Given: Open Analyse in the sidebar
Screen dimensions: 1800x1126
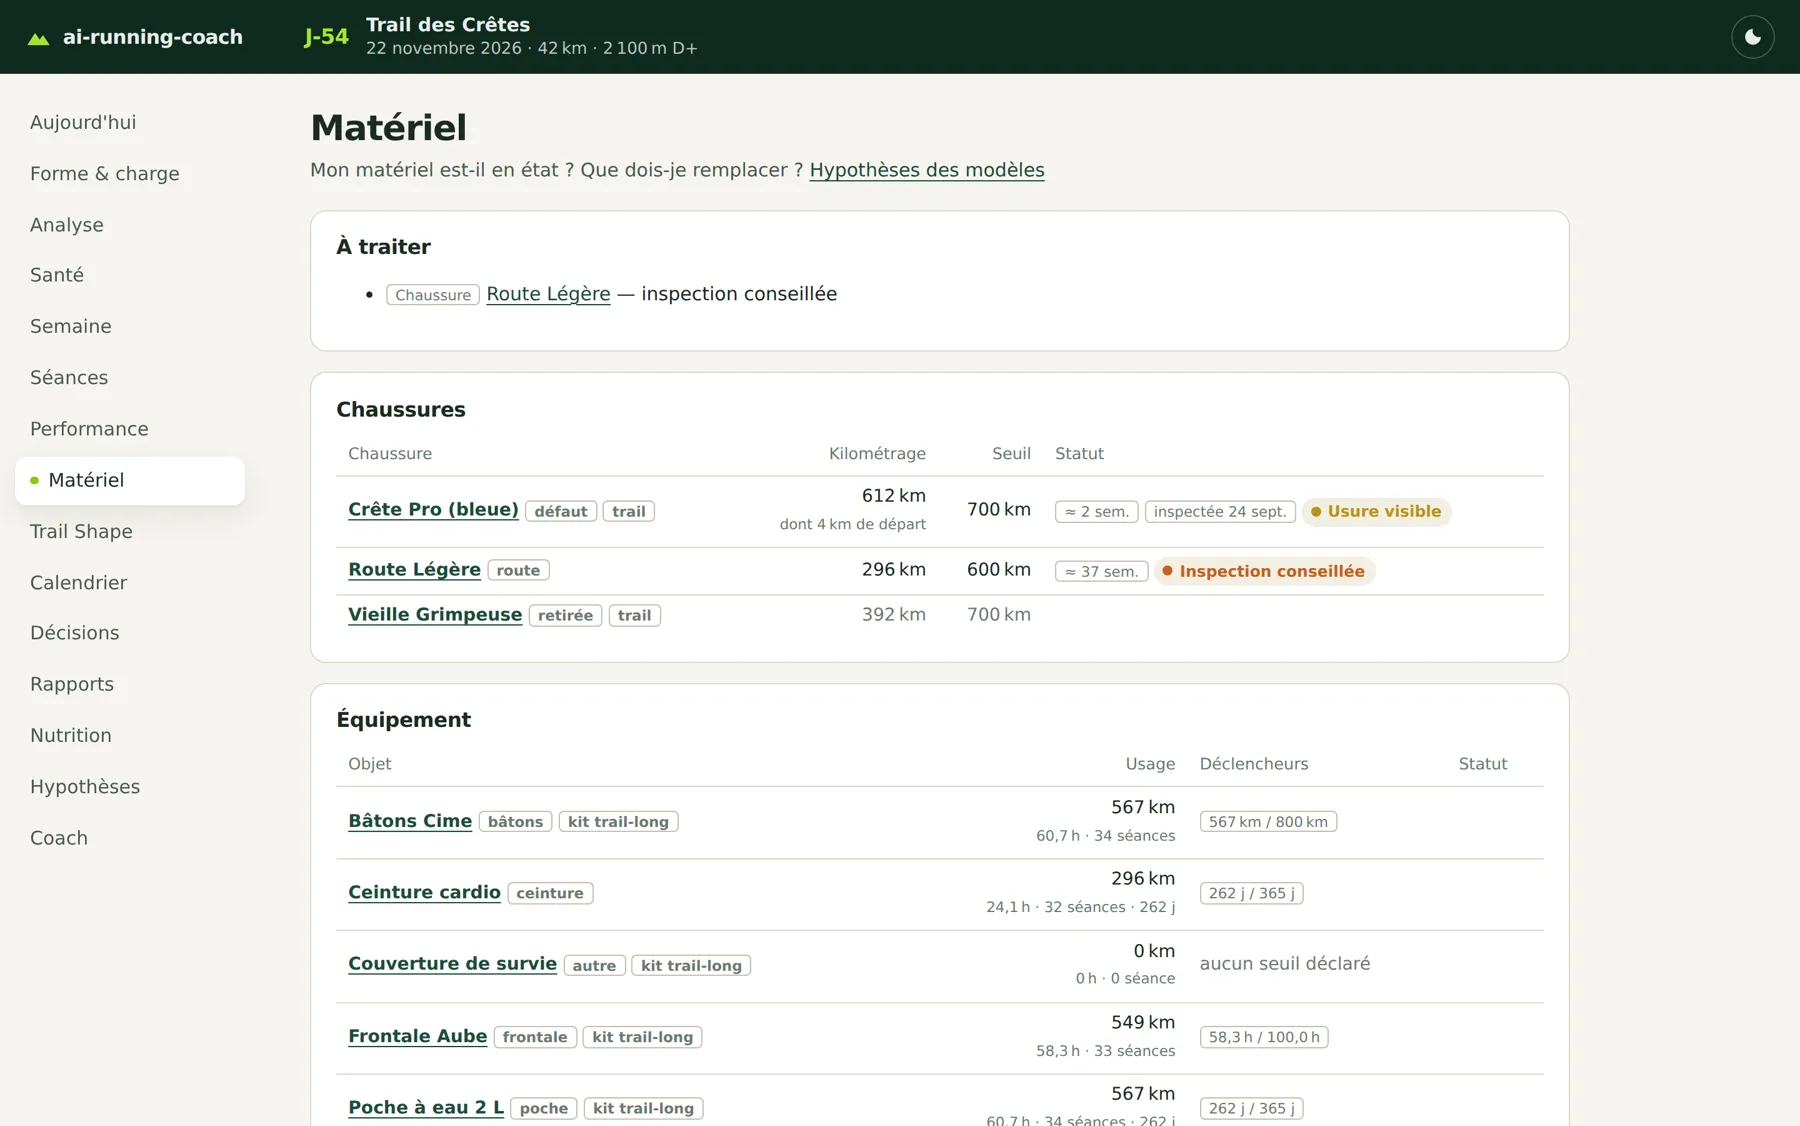Looking at the screenshot, I should click(x=67, y=225).
